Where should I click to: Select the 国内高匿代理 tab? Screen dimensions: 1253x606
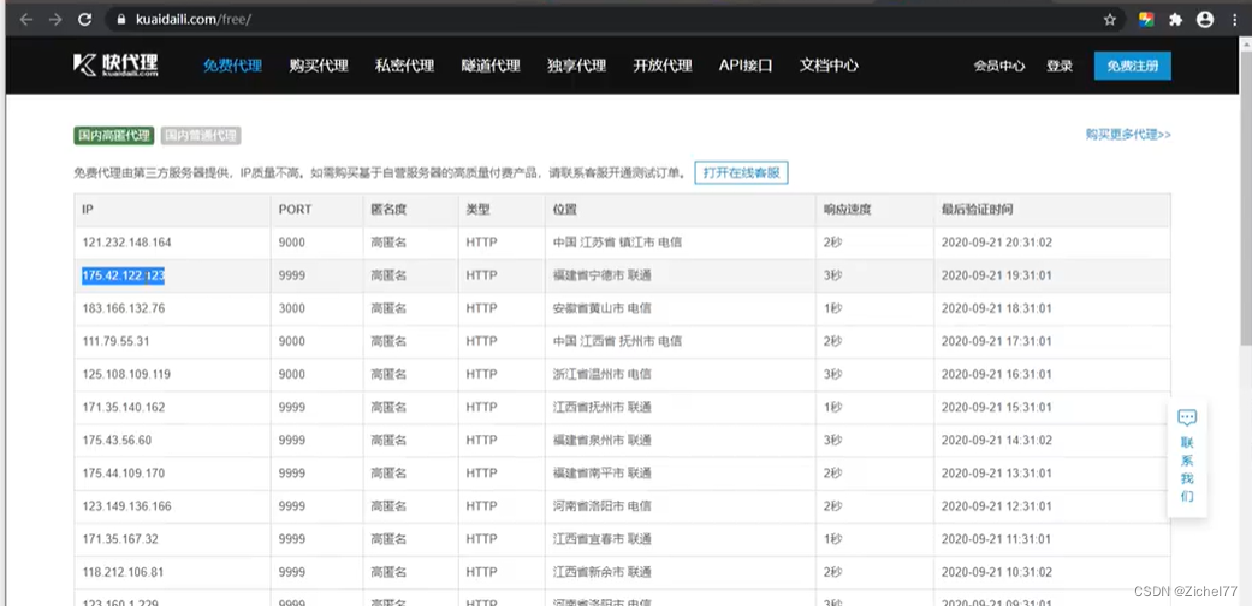point(114,136)
